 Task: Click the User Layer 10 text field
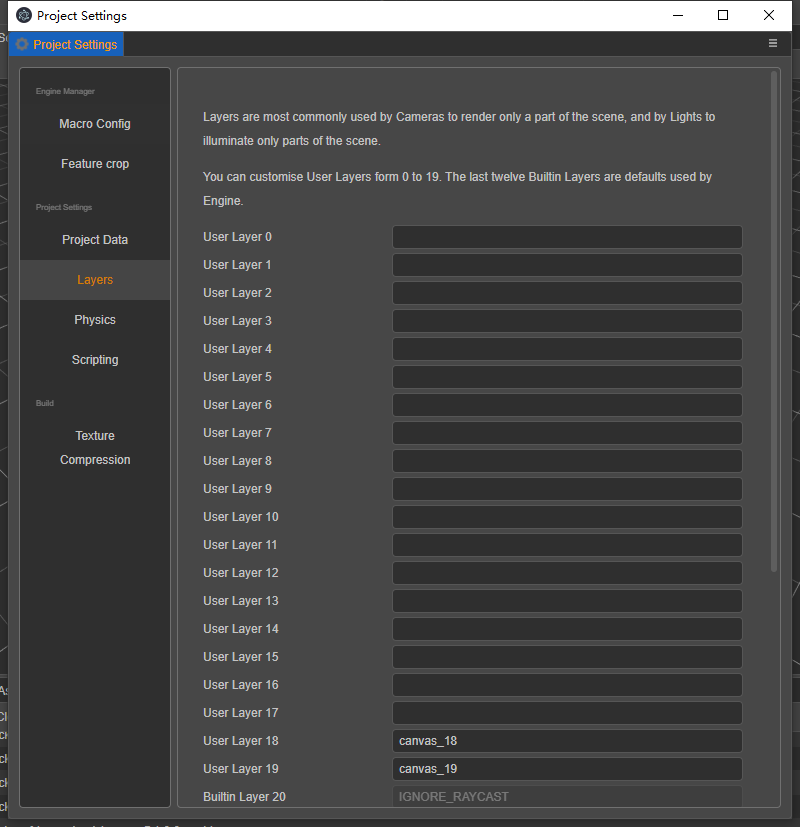567,517
